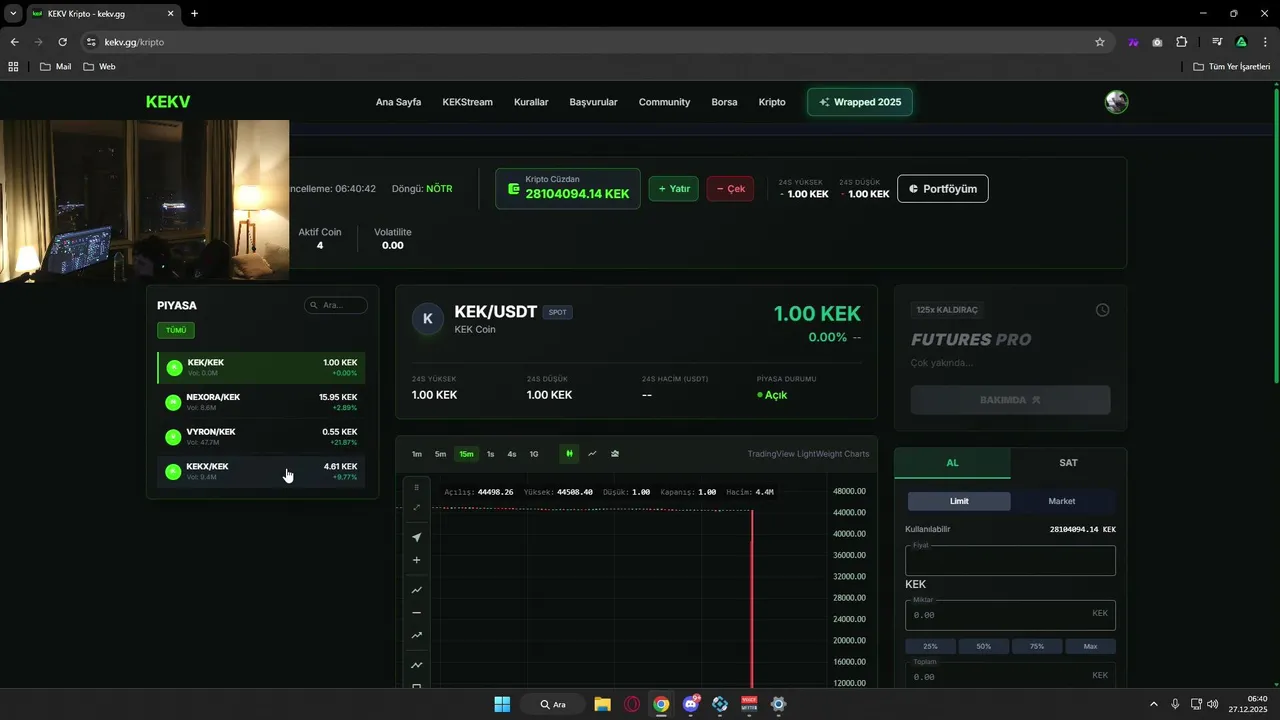Click the Çek withdraw button

[731, 189]
